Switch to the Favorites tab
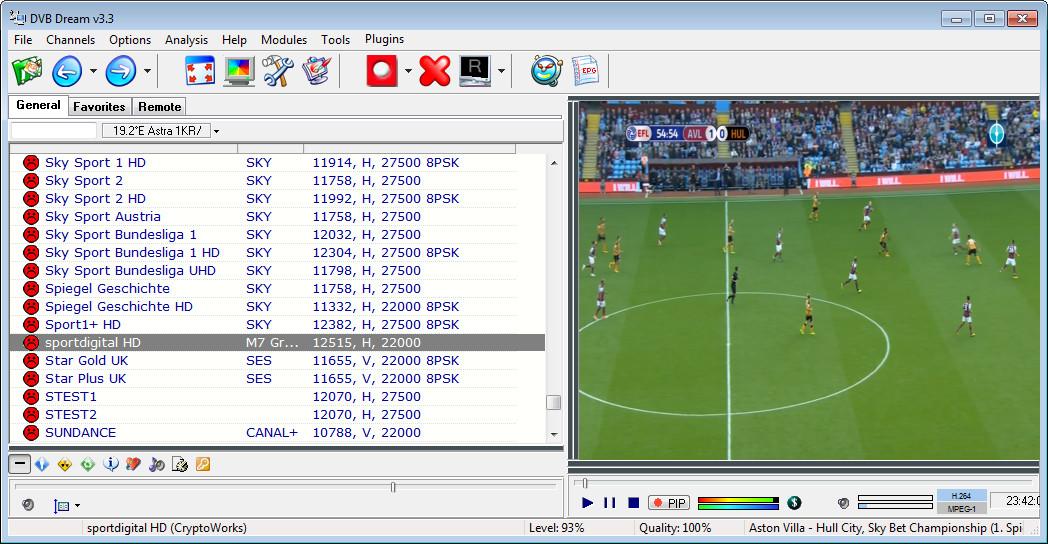The height and width of the screenshot is (544, 1048). (x=99, y=106)
